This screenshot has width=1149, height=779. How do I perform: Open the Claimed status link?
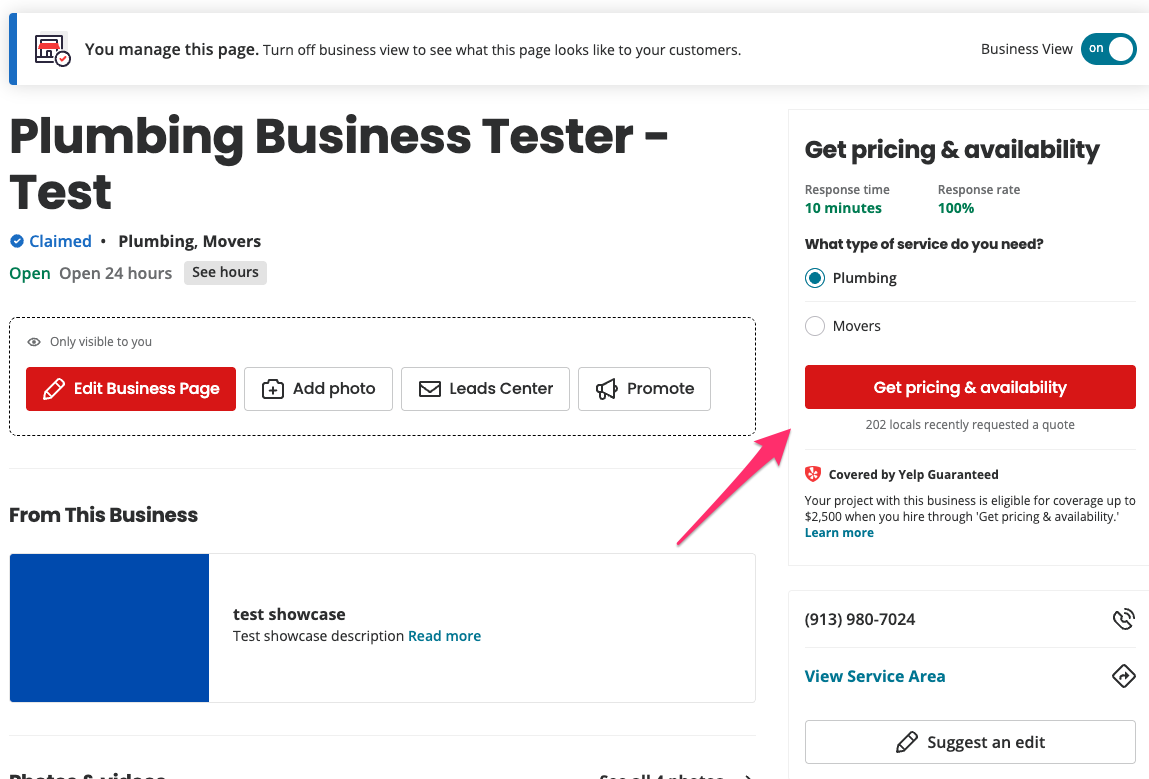(x=60, y=241)
